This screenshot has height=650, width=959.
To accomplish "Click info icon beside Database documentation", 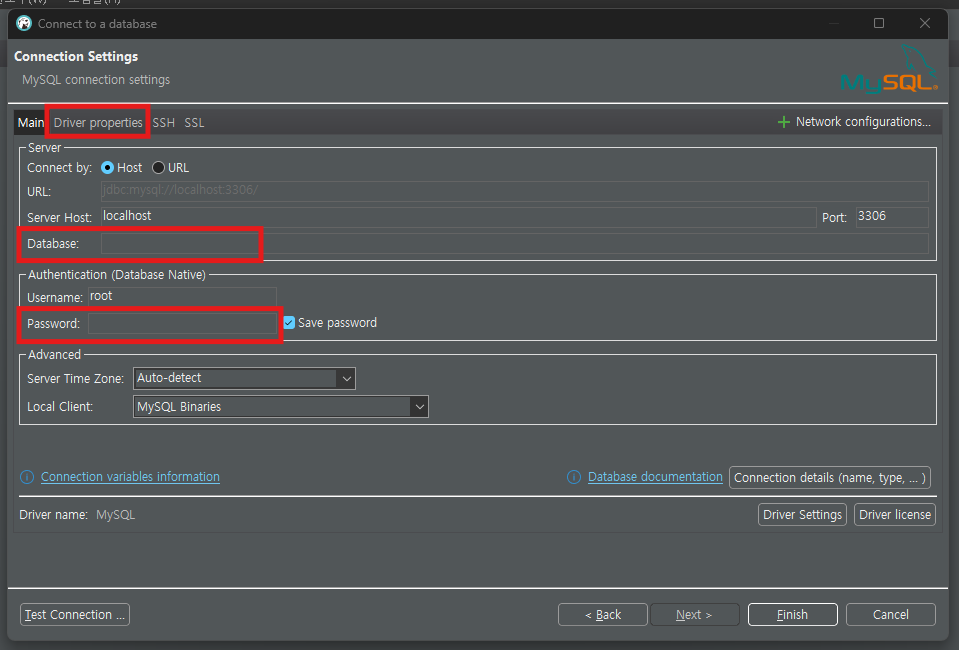I will 574,477.
